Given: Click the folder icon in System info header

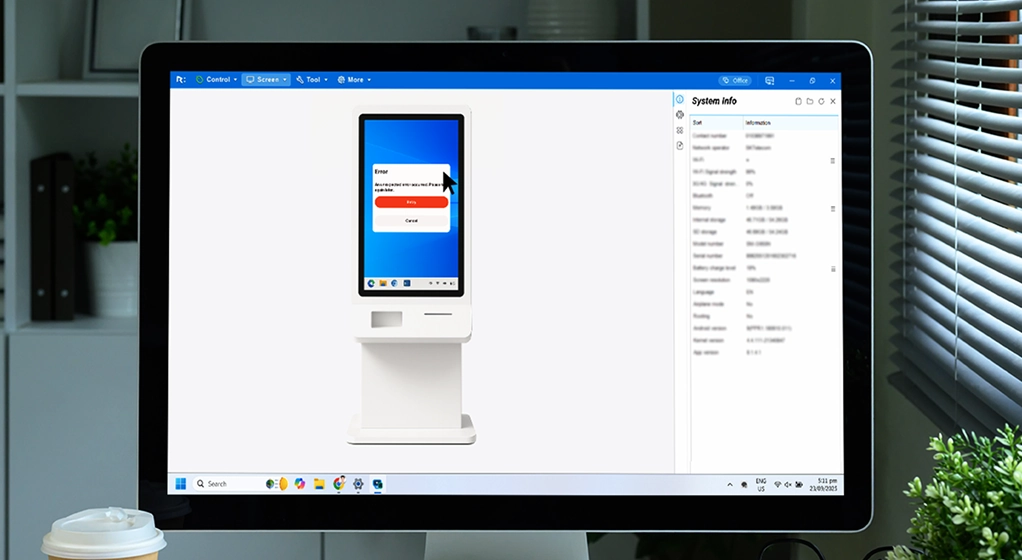Looking at the screenshot, I should (809, 101).
